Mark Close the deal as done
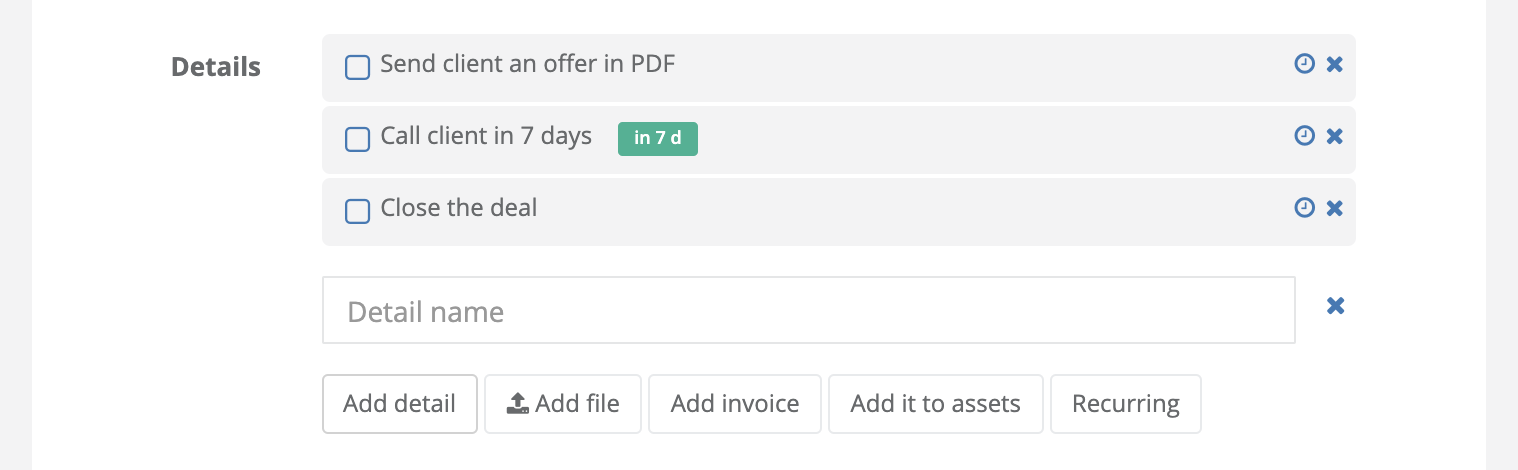1518x470 pixels. pyautogui.click(x=357, y=211)
